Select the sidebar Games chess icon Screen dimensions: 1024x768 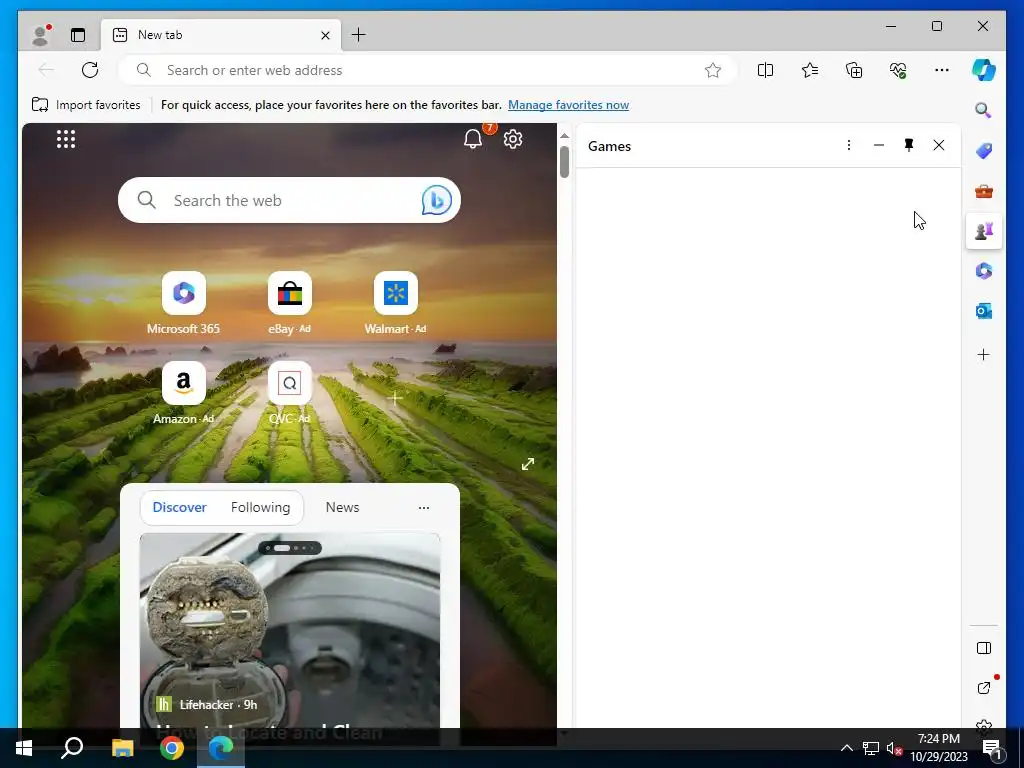984,231
